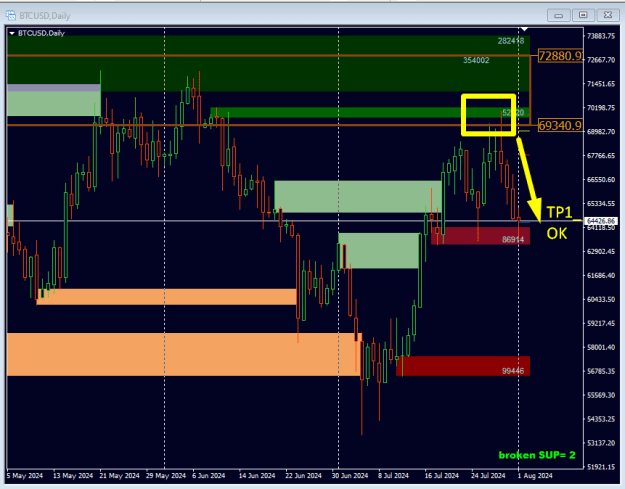Click the chart shift triangle marker
Image resolution: width=625 pixels, height=489 pixels.
pyautogui.click(x=525, y=29)
